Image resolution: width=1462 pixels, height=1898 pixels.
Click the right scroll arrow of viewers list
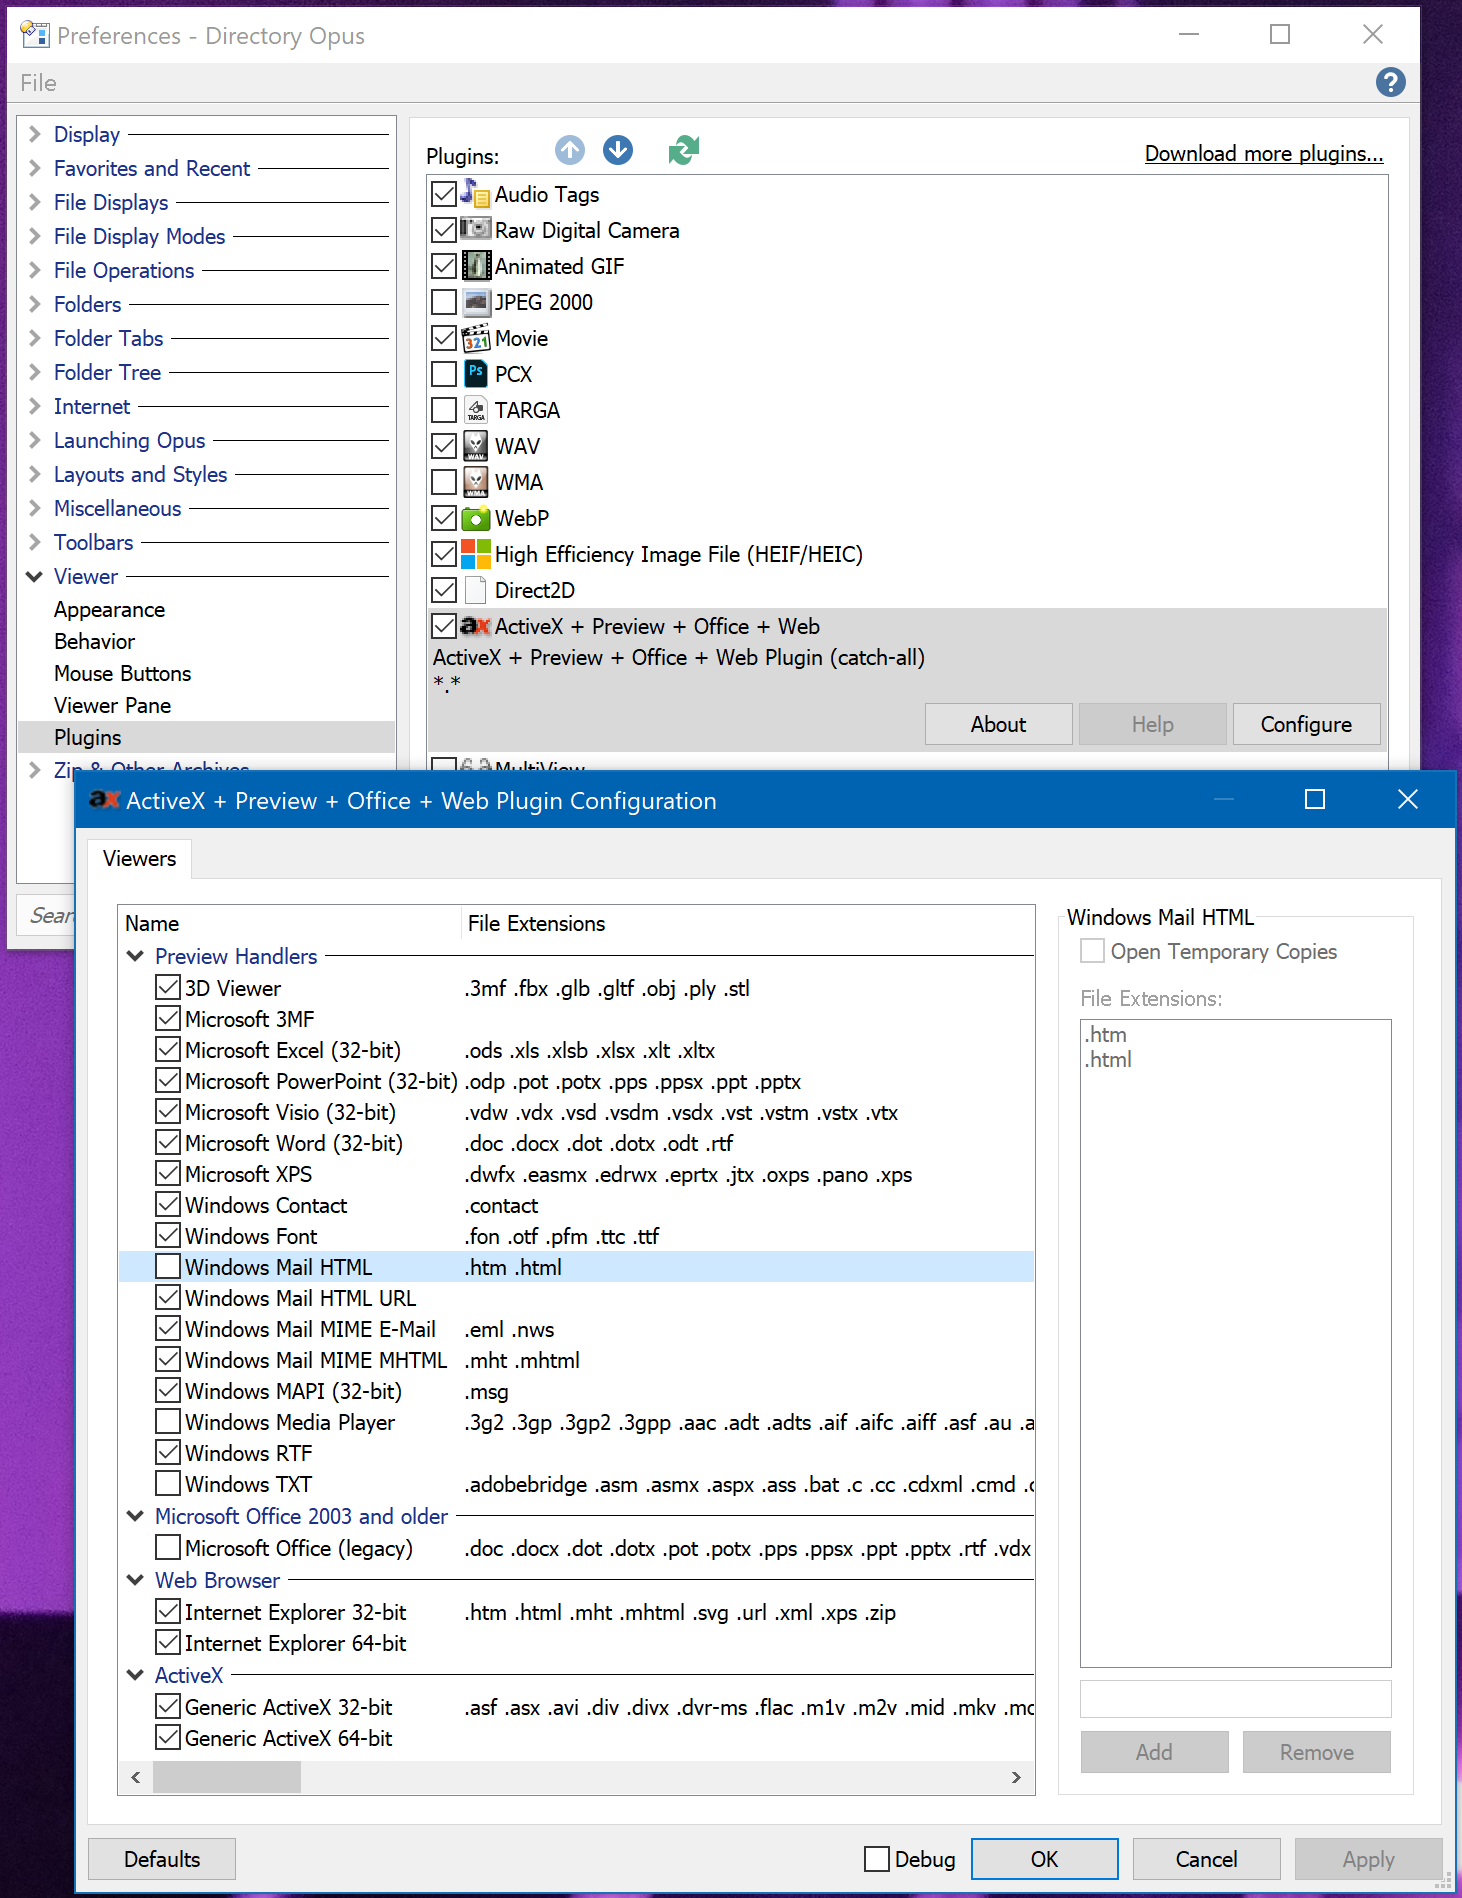1016,1777
